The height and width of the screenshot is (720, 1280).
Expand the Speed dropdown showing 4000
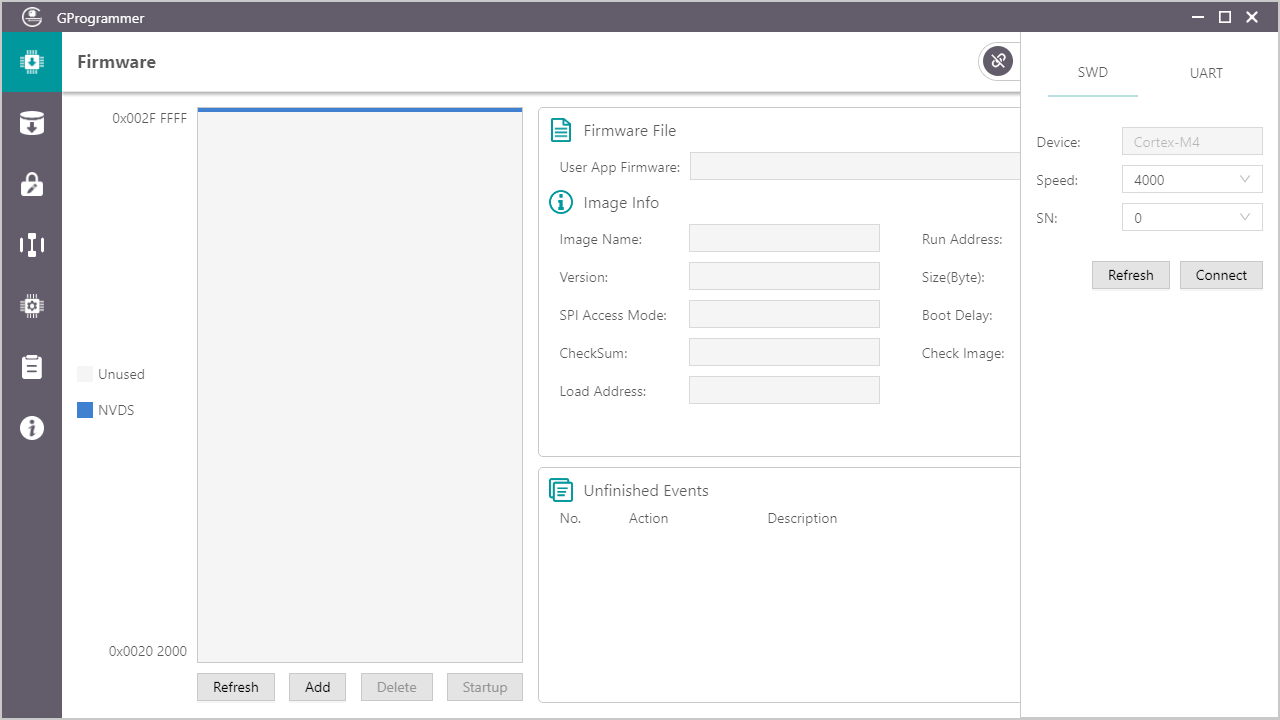tap(1192, 180)
